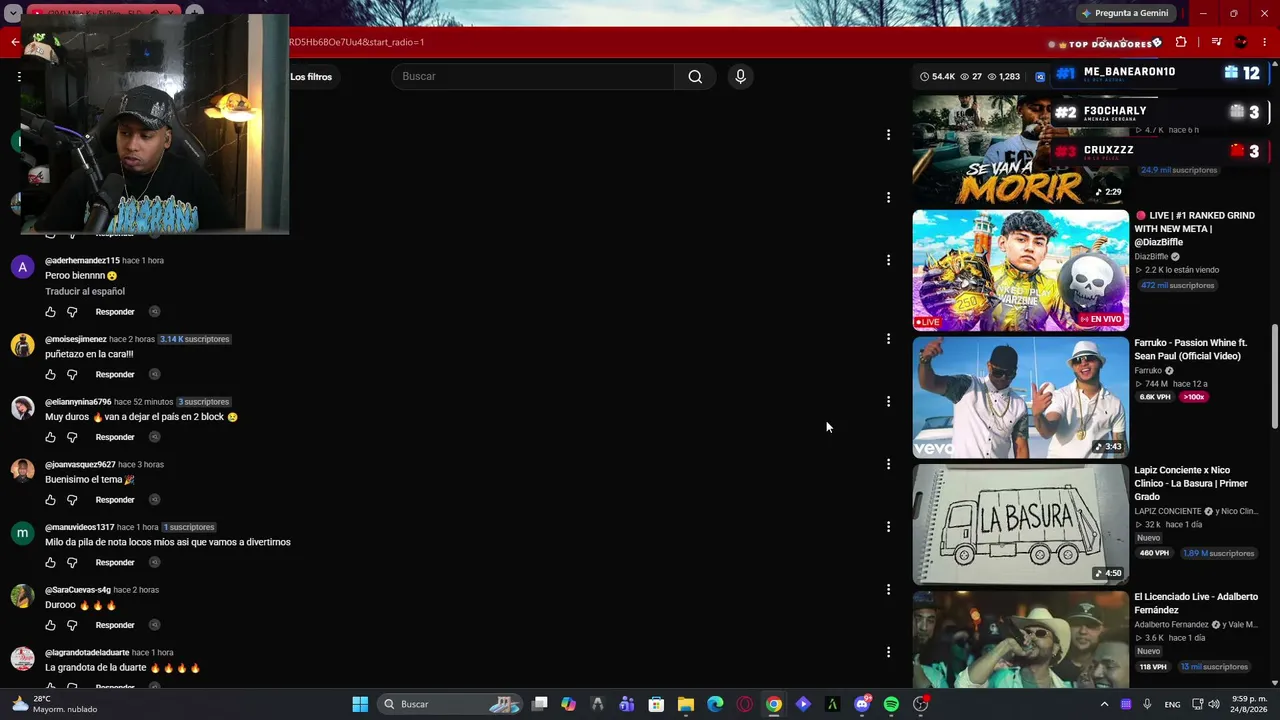Viewport: 1280px width, 720px height.
Task: Open Copilot from the taskbar
Action: click(568, 704)
